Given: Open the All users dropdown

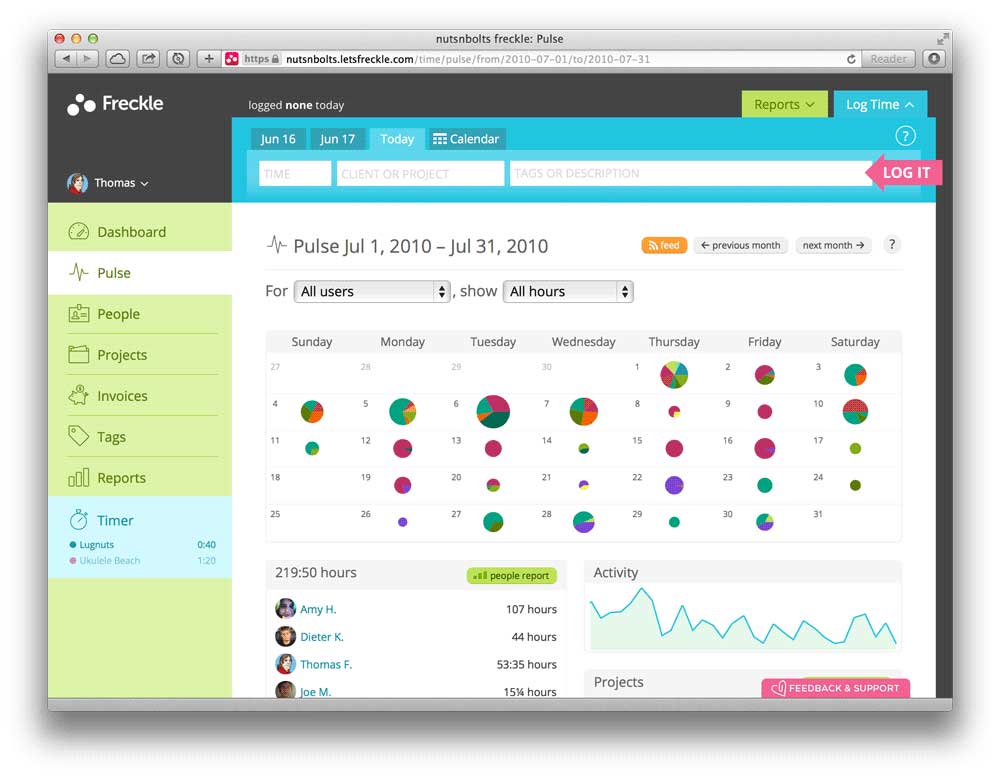Looking at the screenshot, I should pos(372,292).
